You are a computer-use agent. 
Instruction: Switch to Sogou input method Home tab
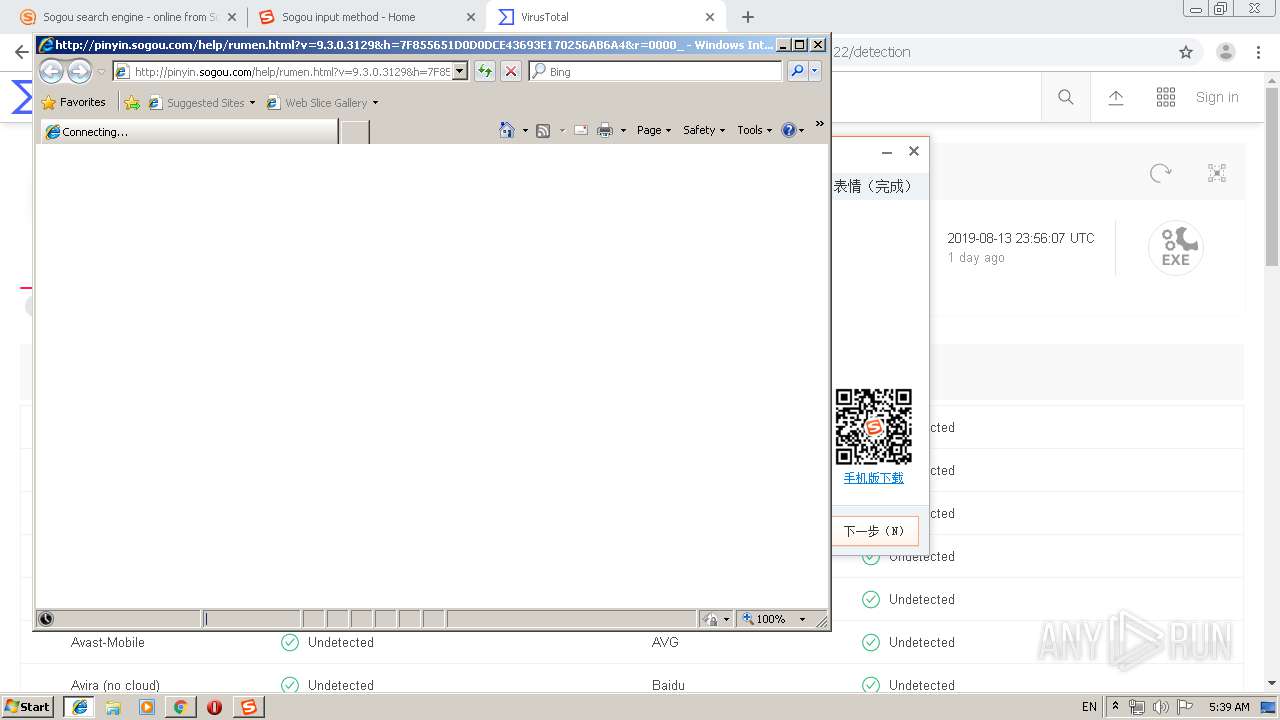[366, 17]
